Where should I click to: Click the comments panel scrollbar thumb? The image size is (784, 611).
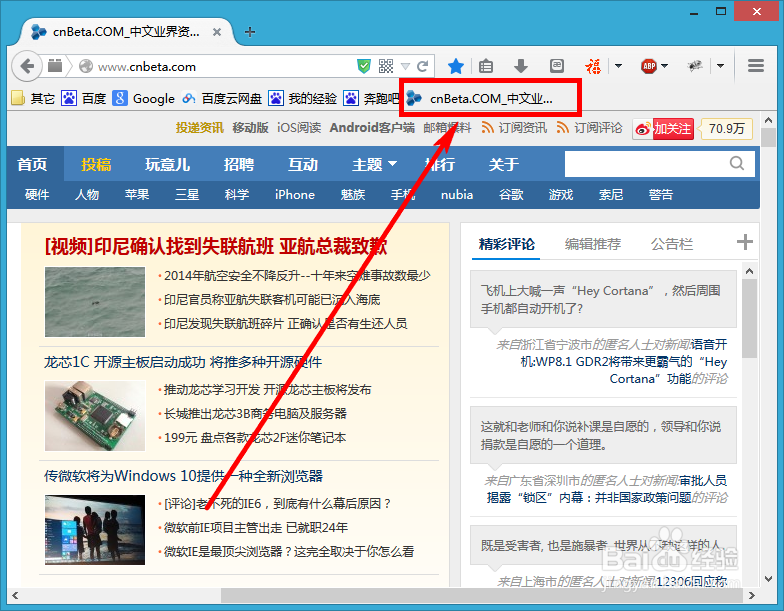(x=749, y=318)
